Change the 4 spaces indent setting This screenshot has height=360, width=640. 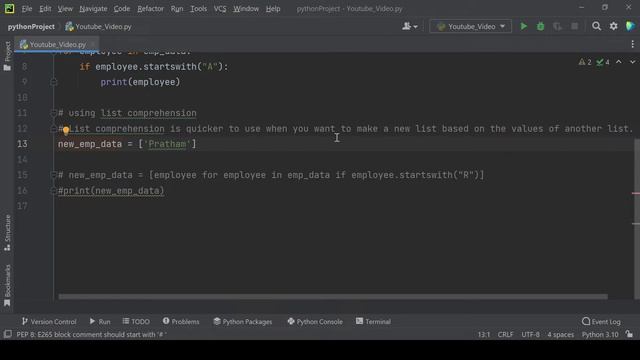click(x=560, y=334)
